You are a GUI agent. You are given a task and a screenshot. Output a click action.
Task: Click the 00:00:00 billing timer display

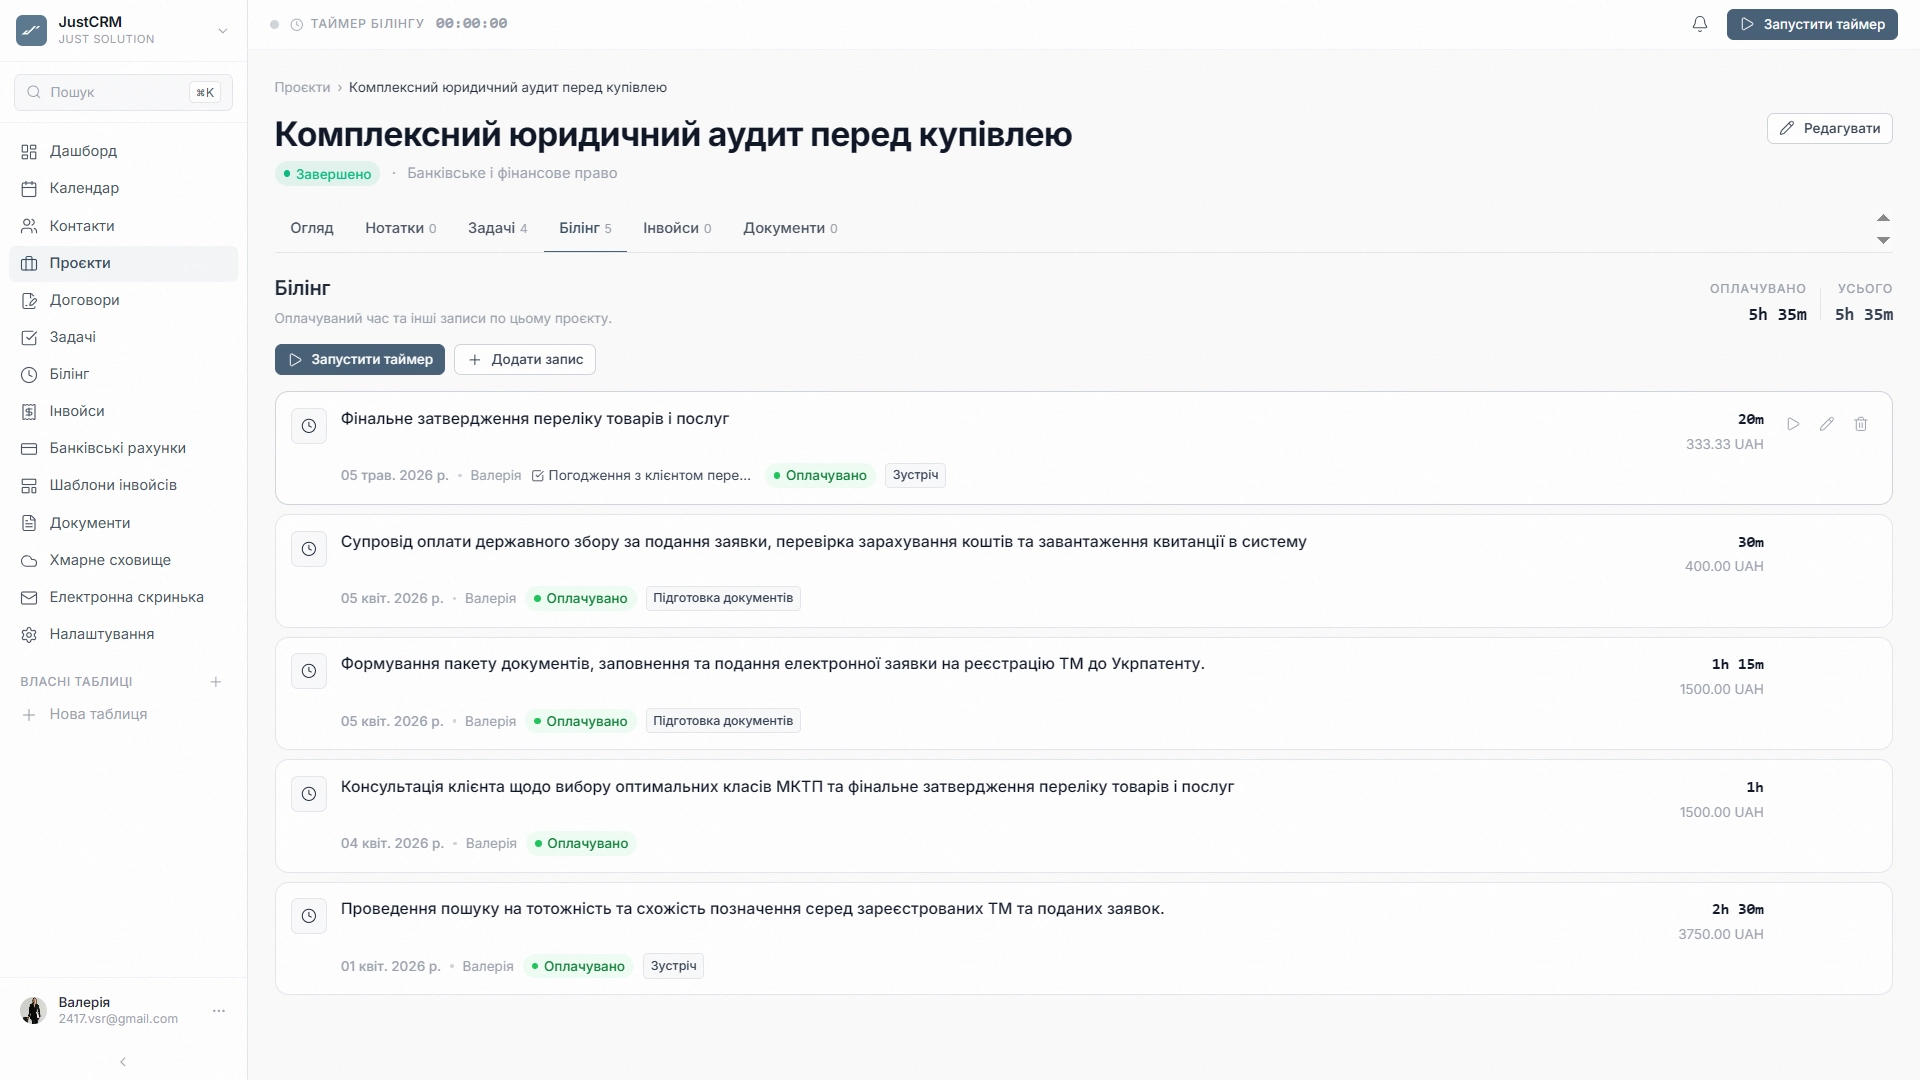[x=471, y=24]
